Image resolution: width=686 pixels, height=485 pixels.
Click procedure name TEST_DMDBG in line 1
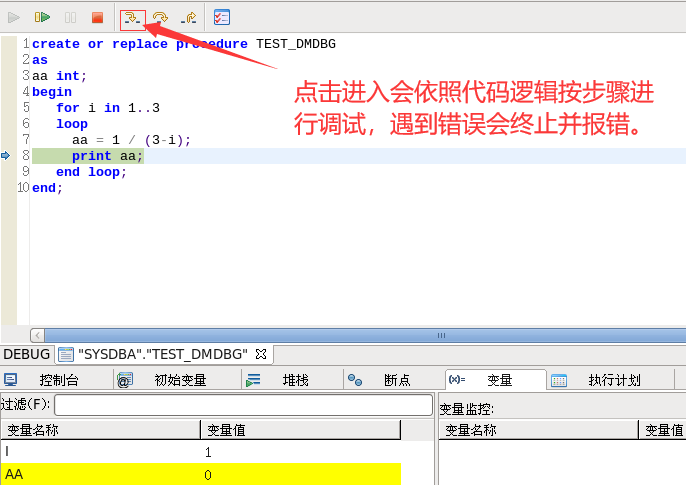point(296,44)
